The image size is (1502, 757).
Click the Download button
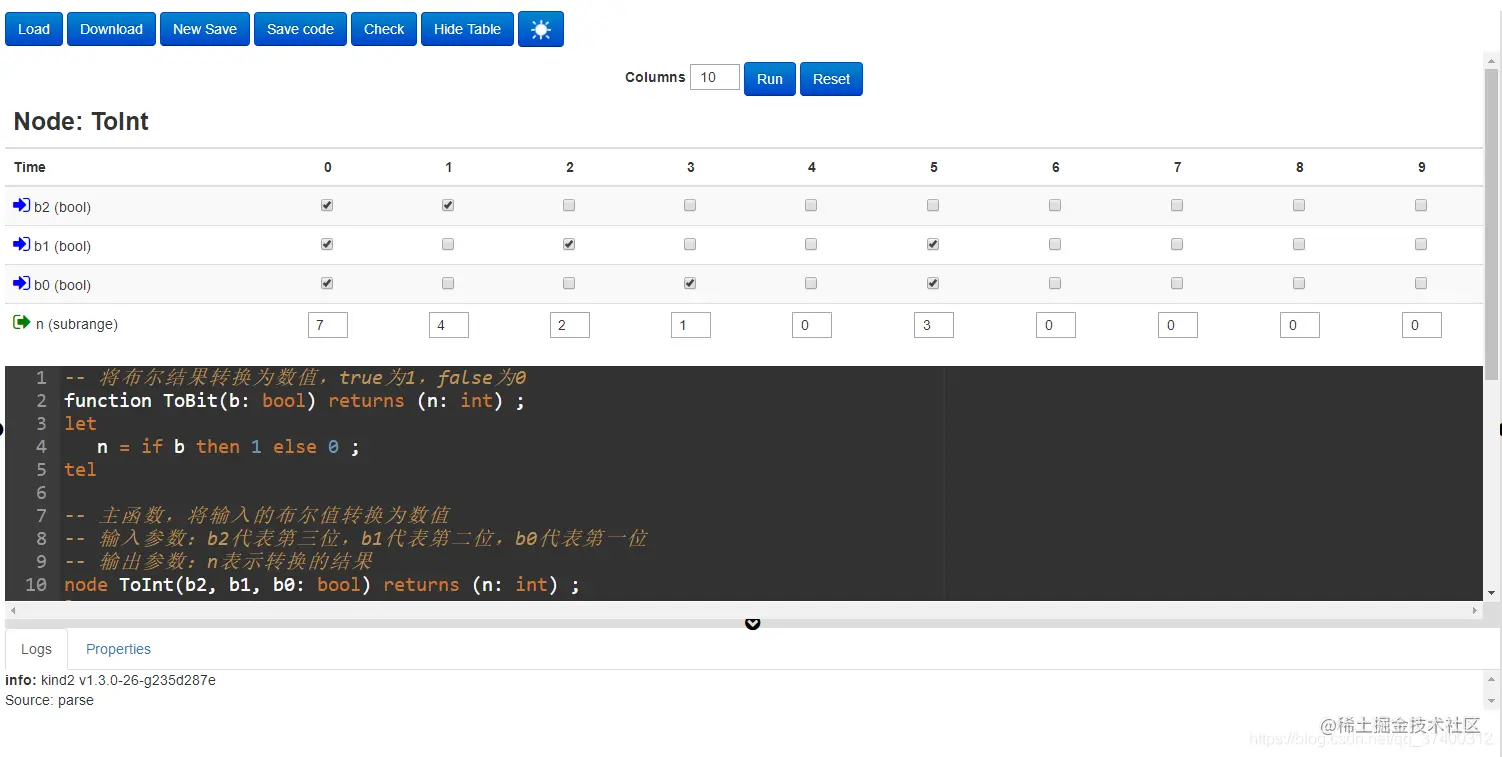click(x=111, y=29)
